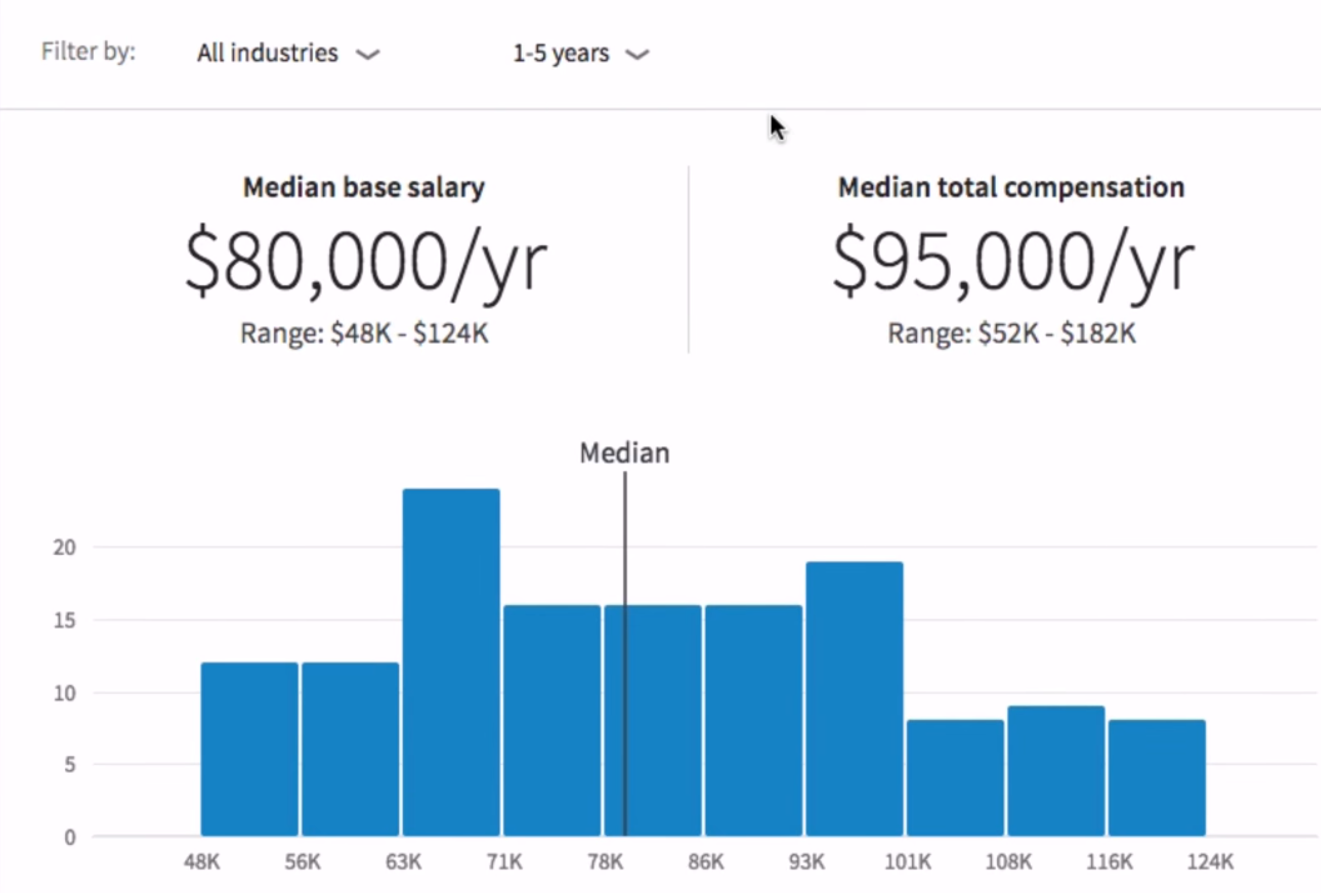Click the histogram bar between 108K and 116K
The image size is (1321, 893).
1056,771
